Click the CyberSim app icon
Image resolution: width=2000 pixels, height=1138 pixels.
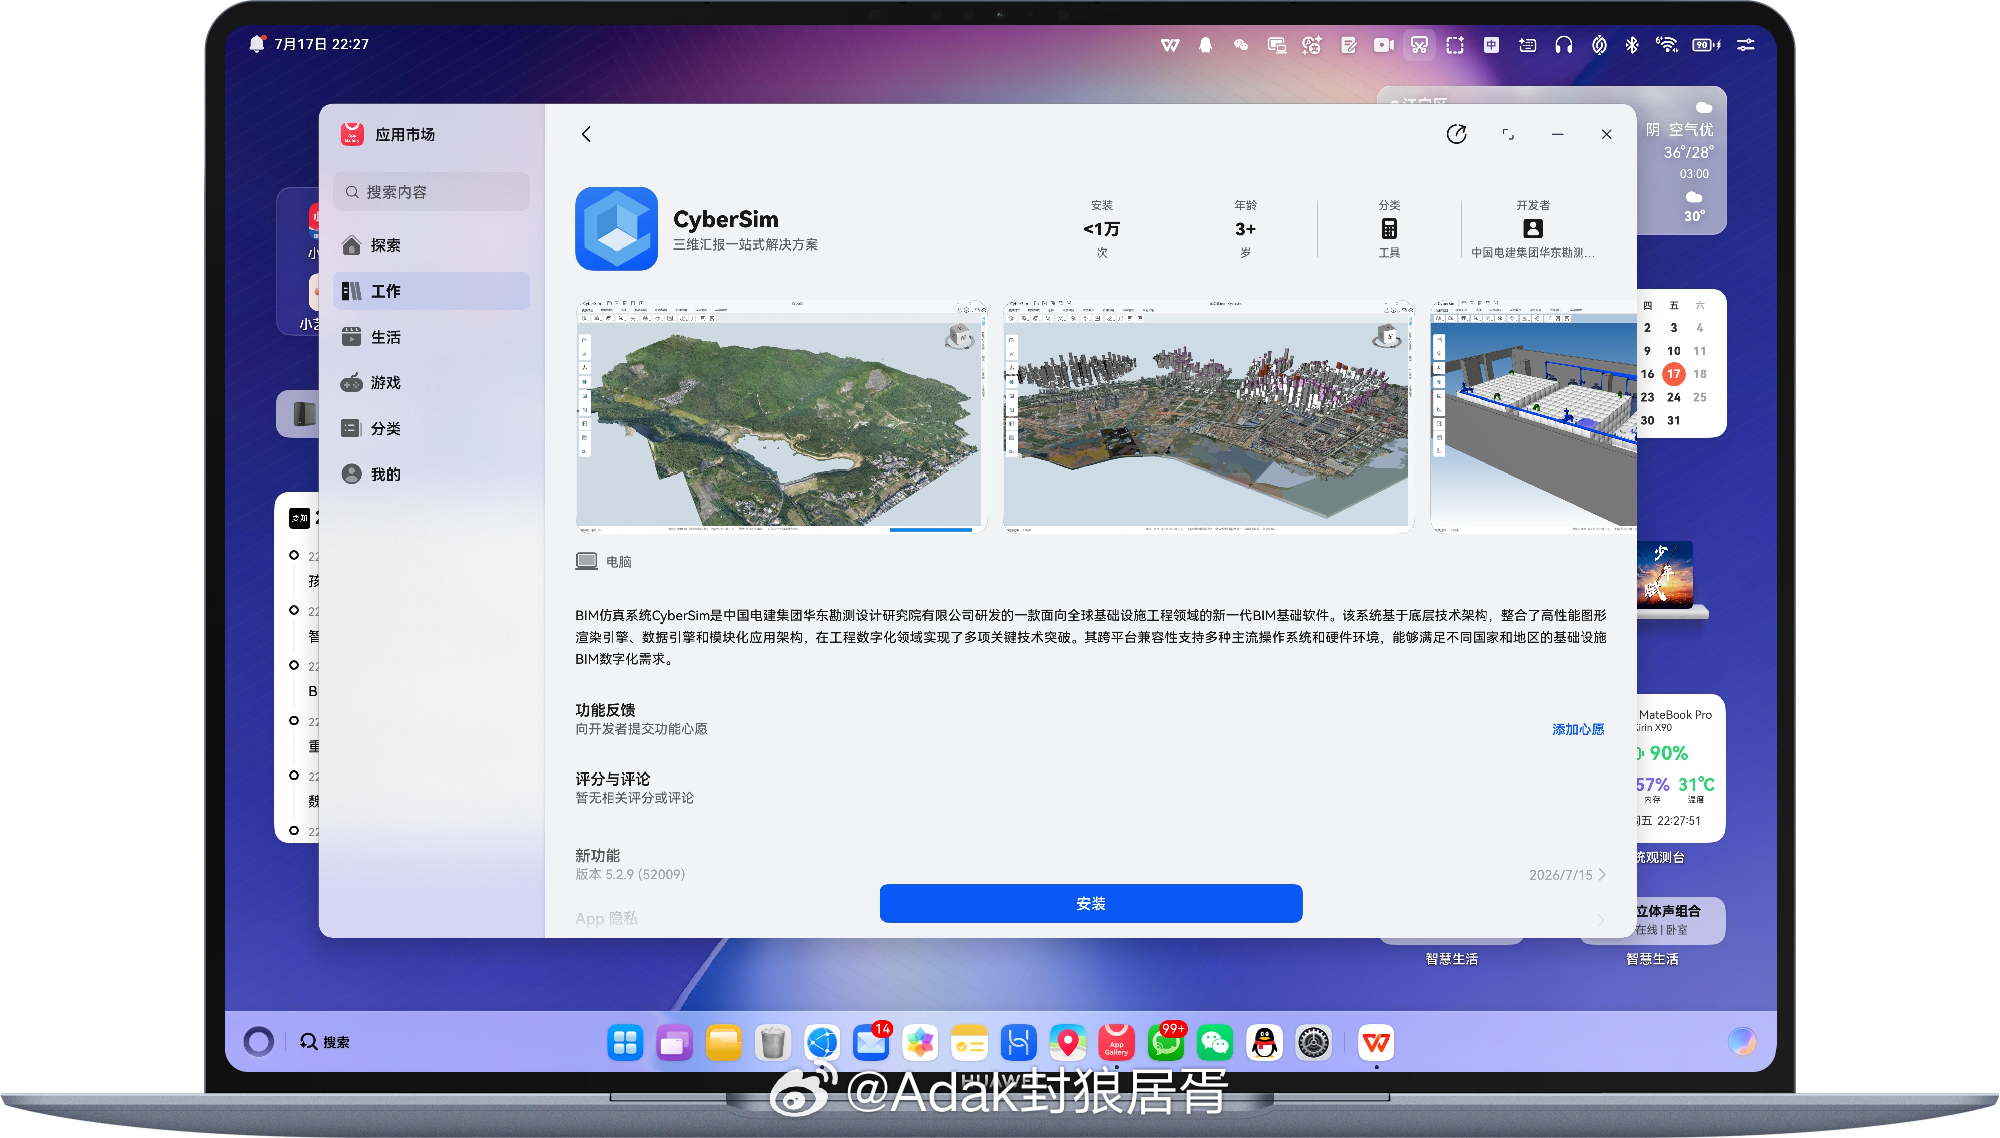(x=616, y=229)
